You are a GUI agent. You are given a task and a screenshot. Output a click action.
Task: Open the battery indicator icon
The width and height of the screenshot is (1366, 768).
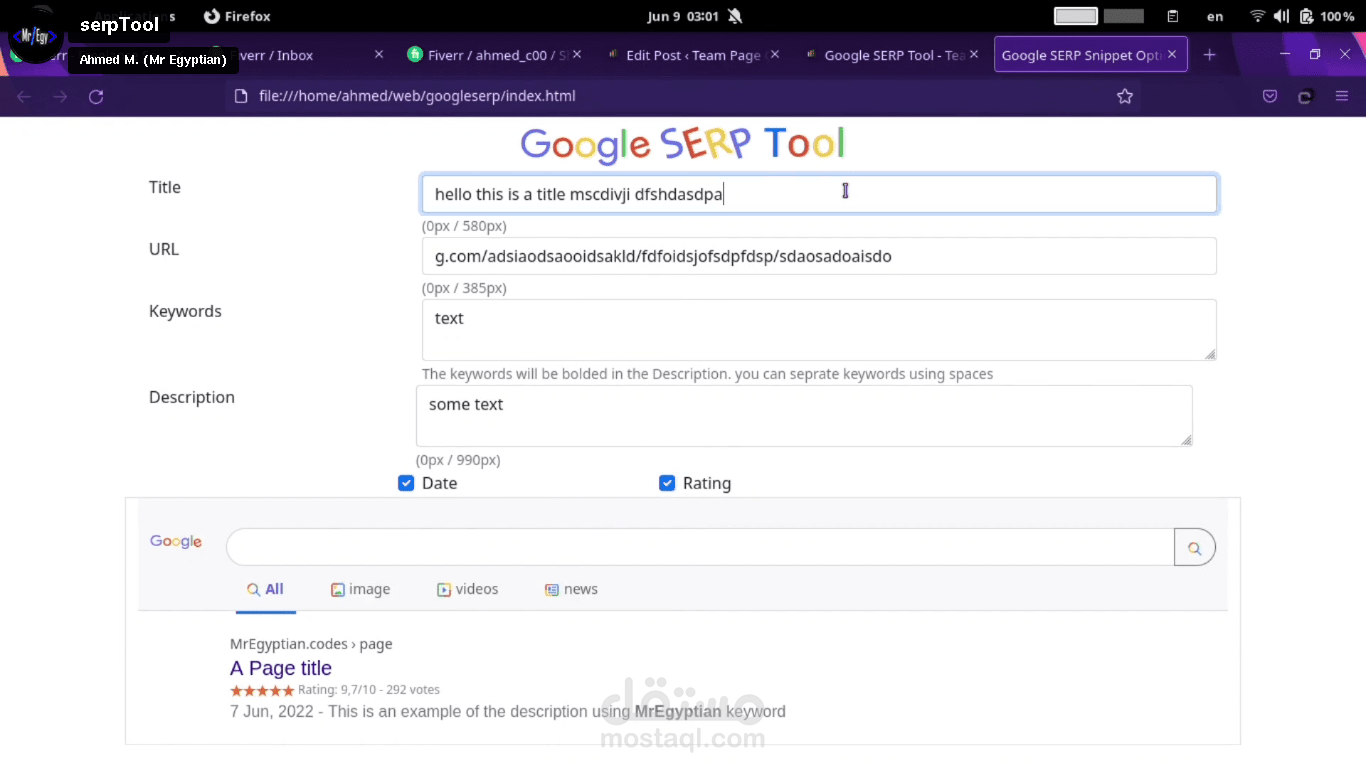coord(1306,16)
